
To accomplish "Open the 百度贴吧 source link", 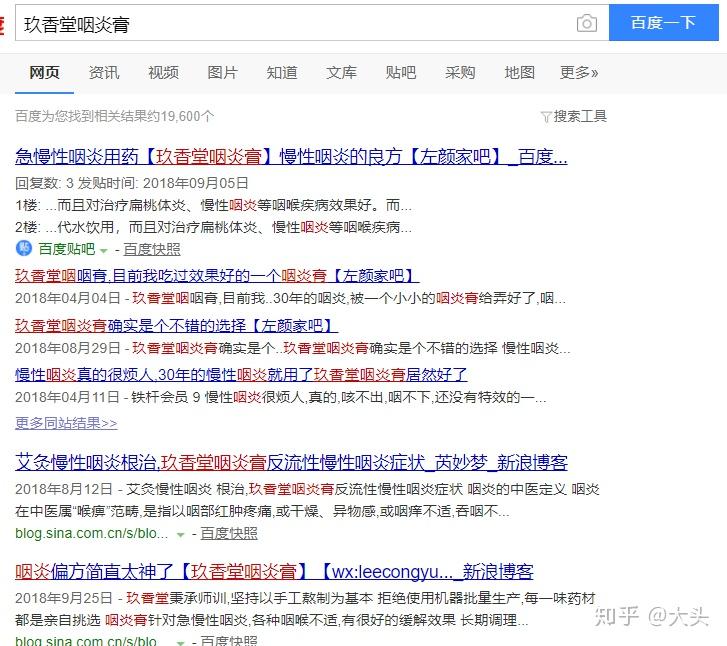I will coord(67,249).
